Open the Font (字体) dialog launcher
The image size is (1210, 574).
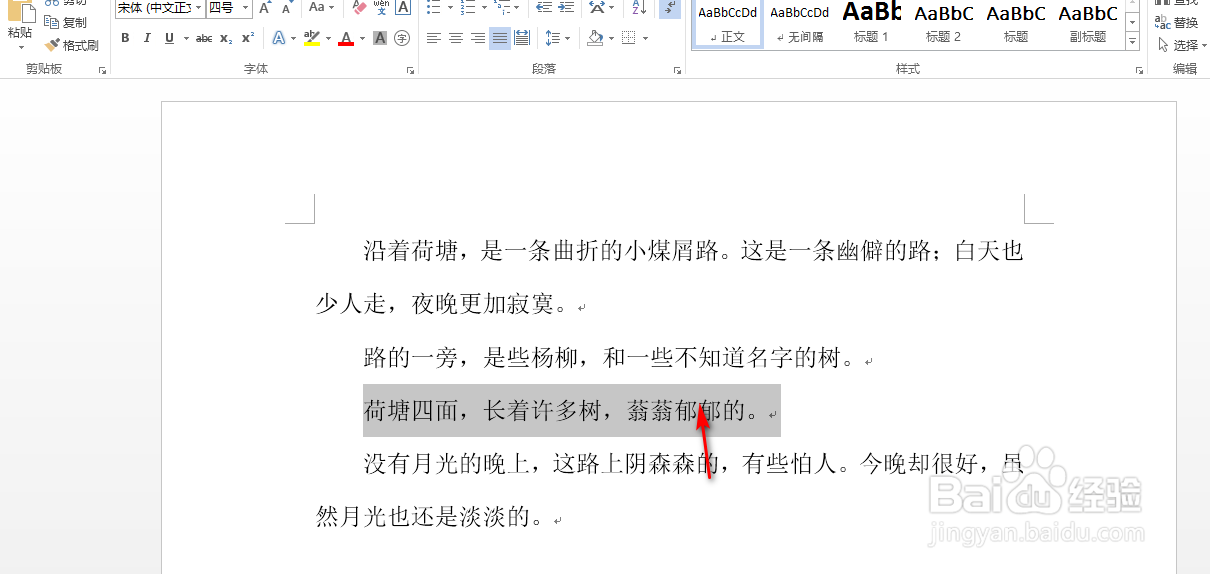[411, 70]
